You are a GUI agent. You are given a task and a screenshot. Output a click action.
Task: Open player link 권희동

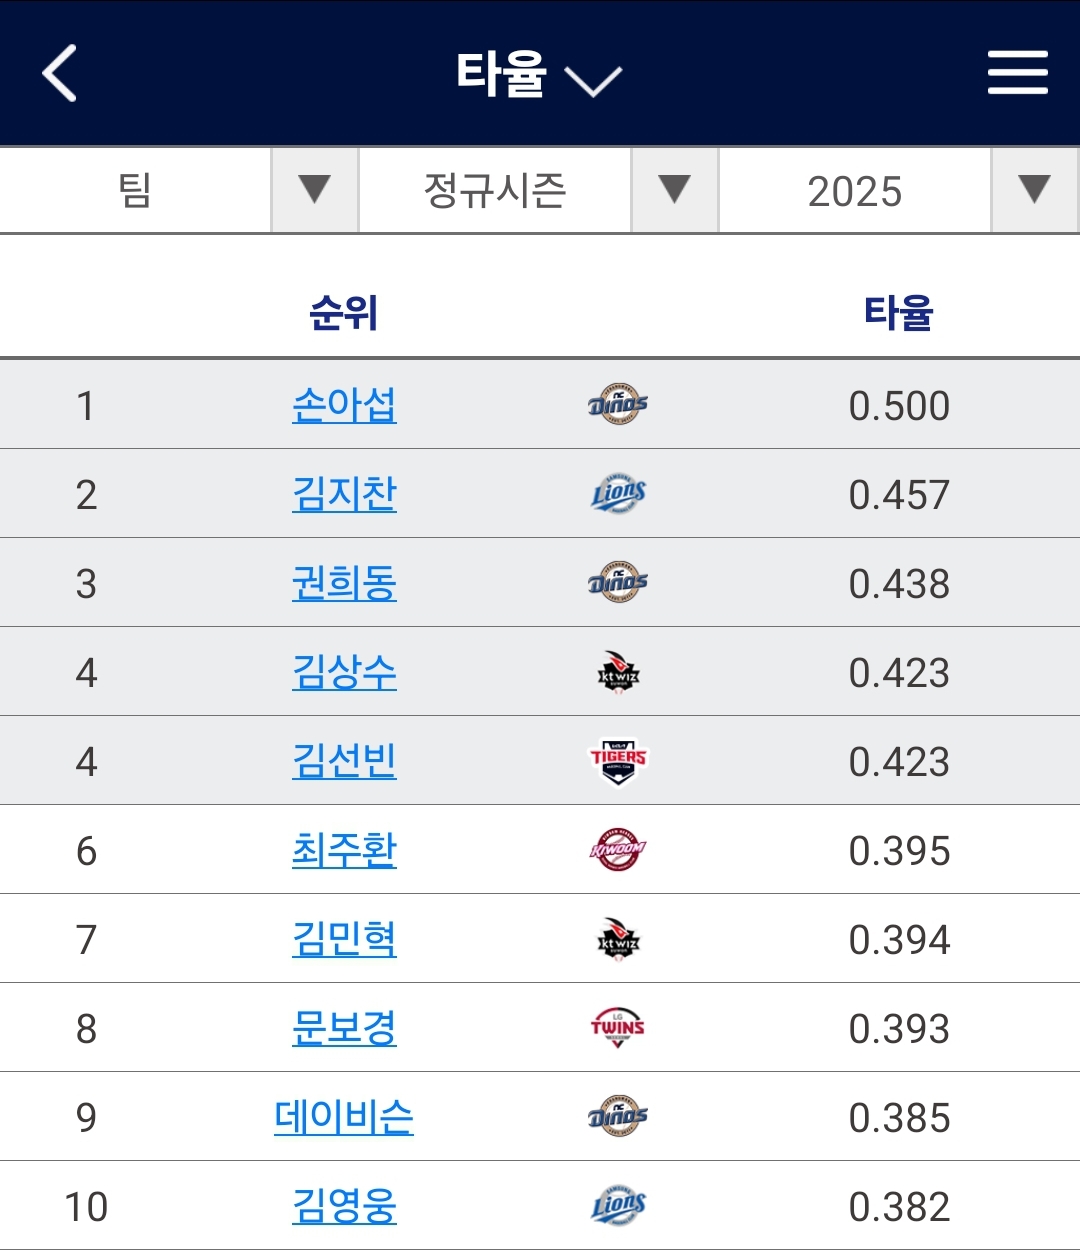click(344, 583)
